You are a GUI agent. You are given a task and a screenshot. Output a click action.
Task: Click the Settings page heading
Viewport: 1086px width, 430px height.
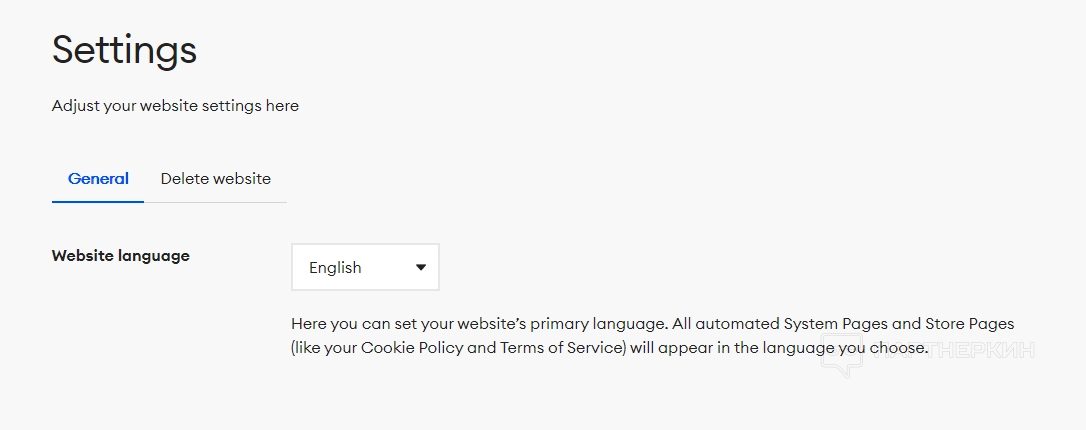(x=124, y=49)
